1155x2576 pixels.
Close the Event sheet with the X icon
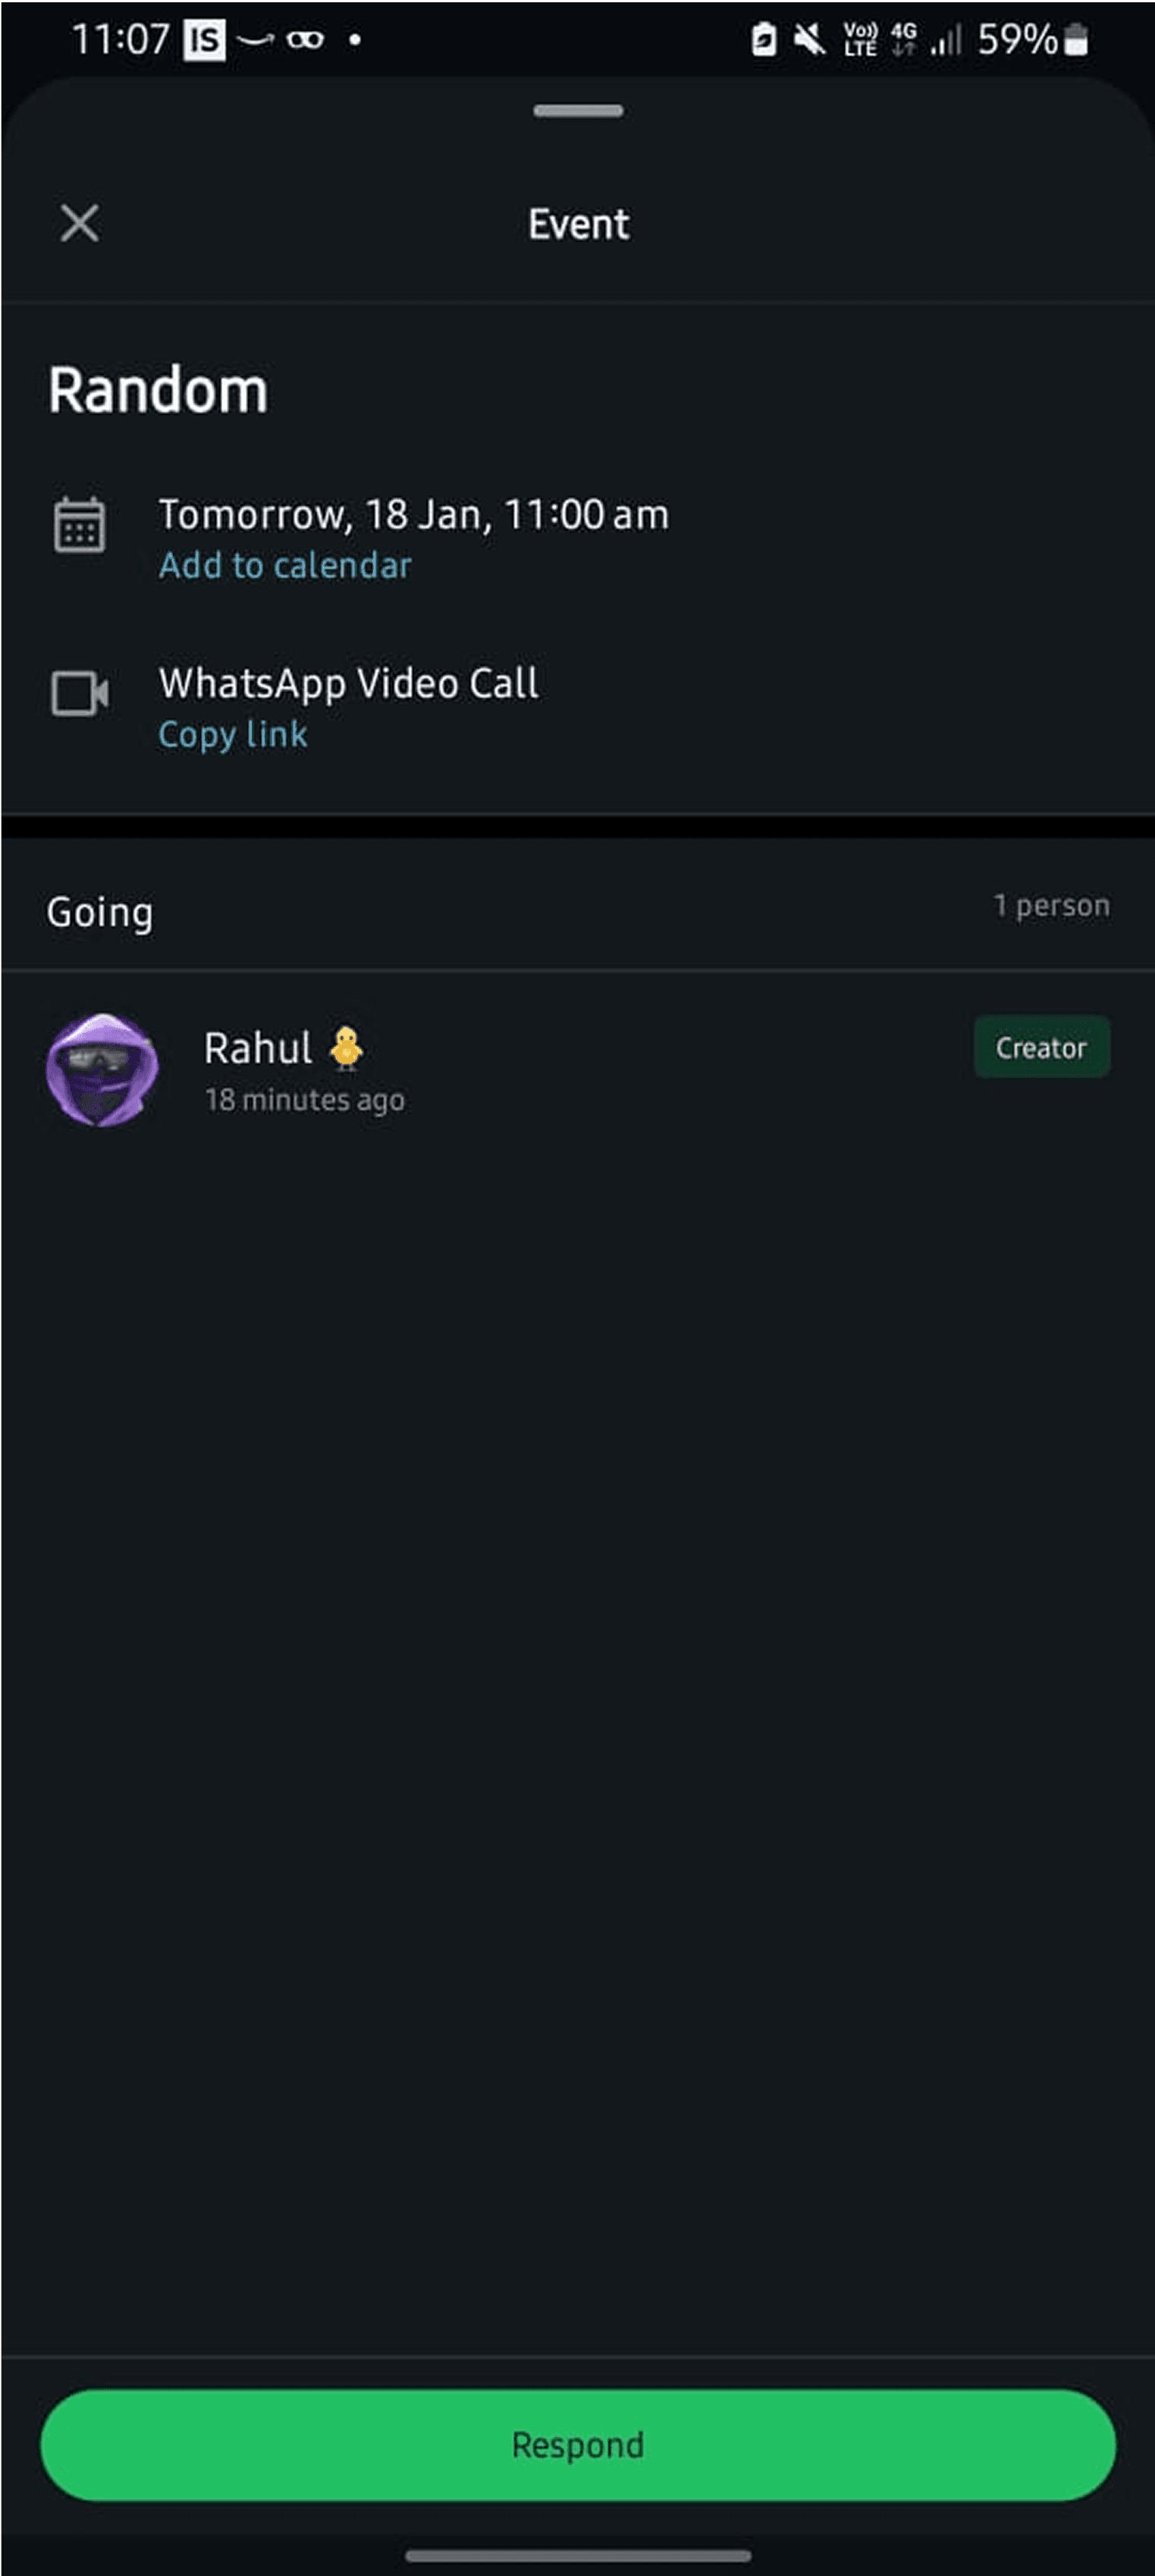[79, 223]
